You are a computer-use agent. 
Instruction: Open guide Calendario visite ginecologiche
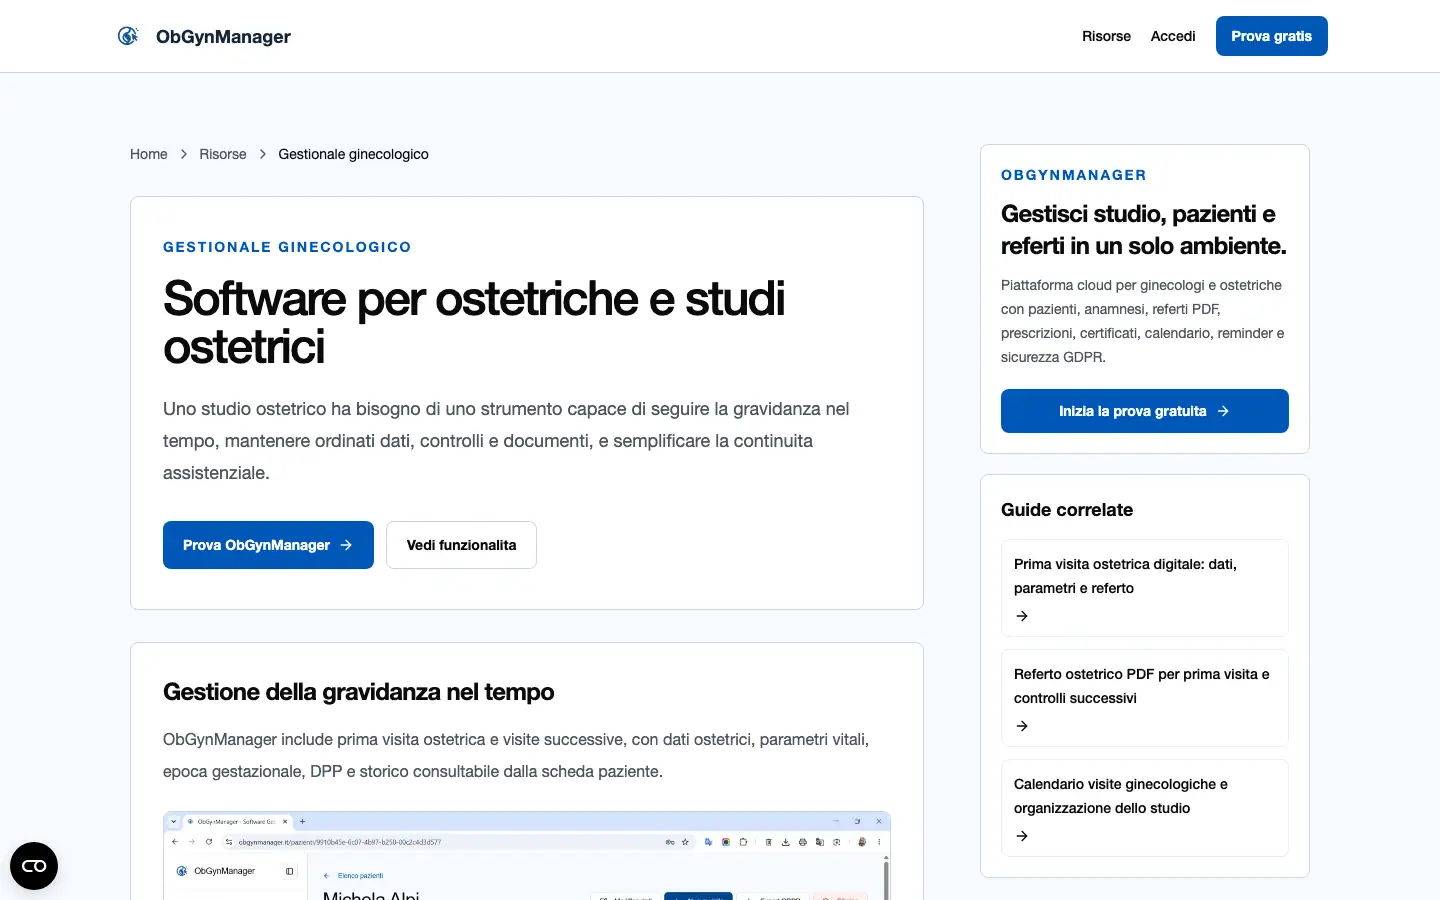1145,808
